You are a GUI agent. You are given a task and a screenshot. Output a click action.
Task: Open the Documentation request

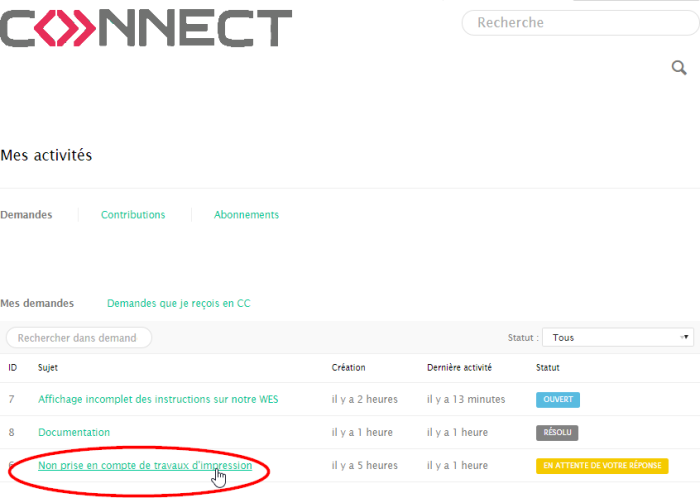(x=74, y=432)
